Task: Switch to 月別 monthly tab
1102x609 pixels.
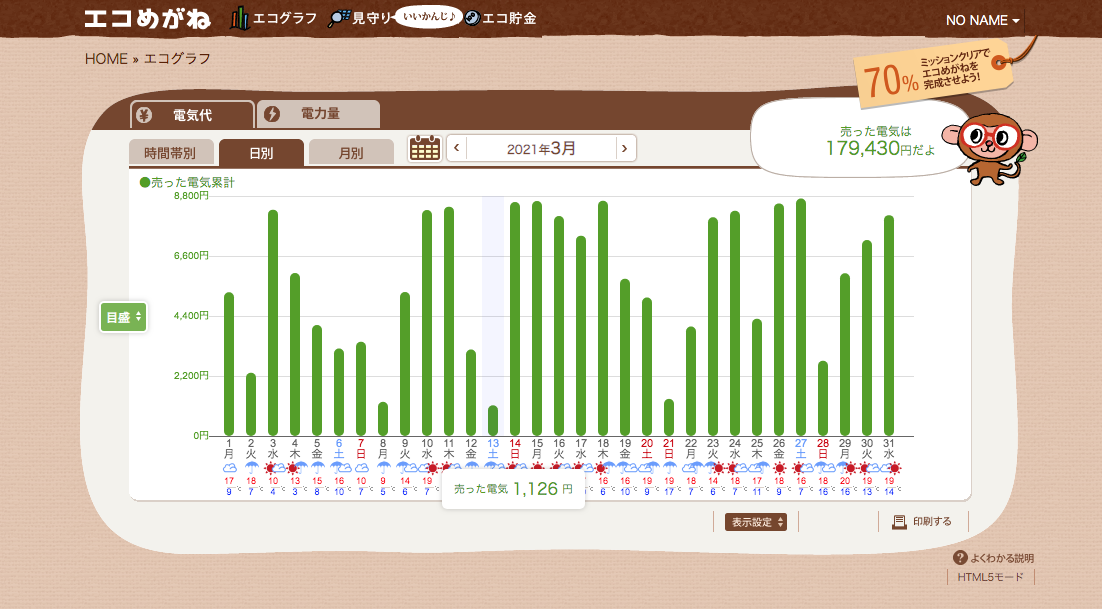Action: (x=350, y=153)
